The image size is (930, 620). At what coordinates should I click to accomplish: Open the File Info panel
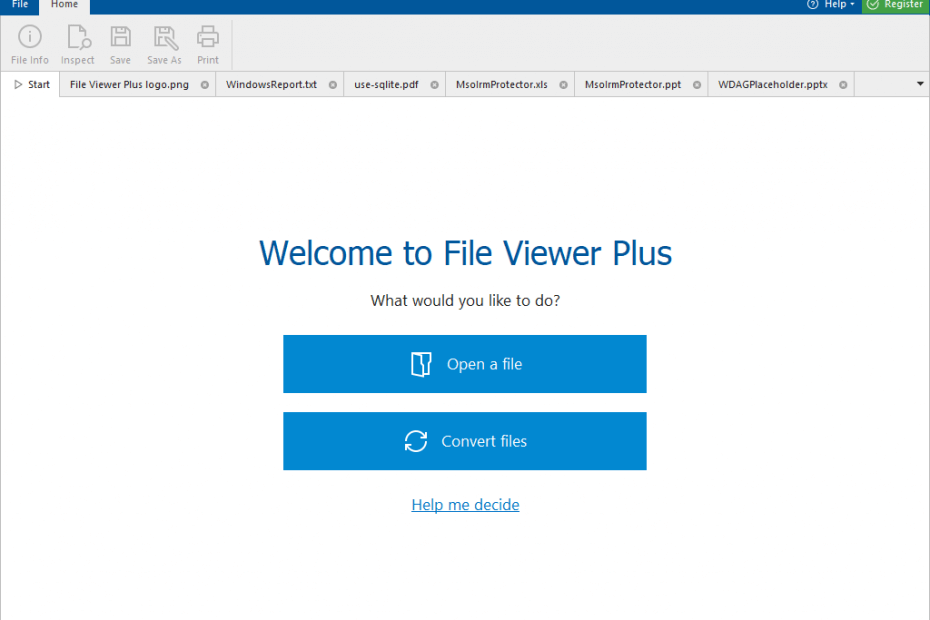29,43
